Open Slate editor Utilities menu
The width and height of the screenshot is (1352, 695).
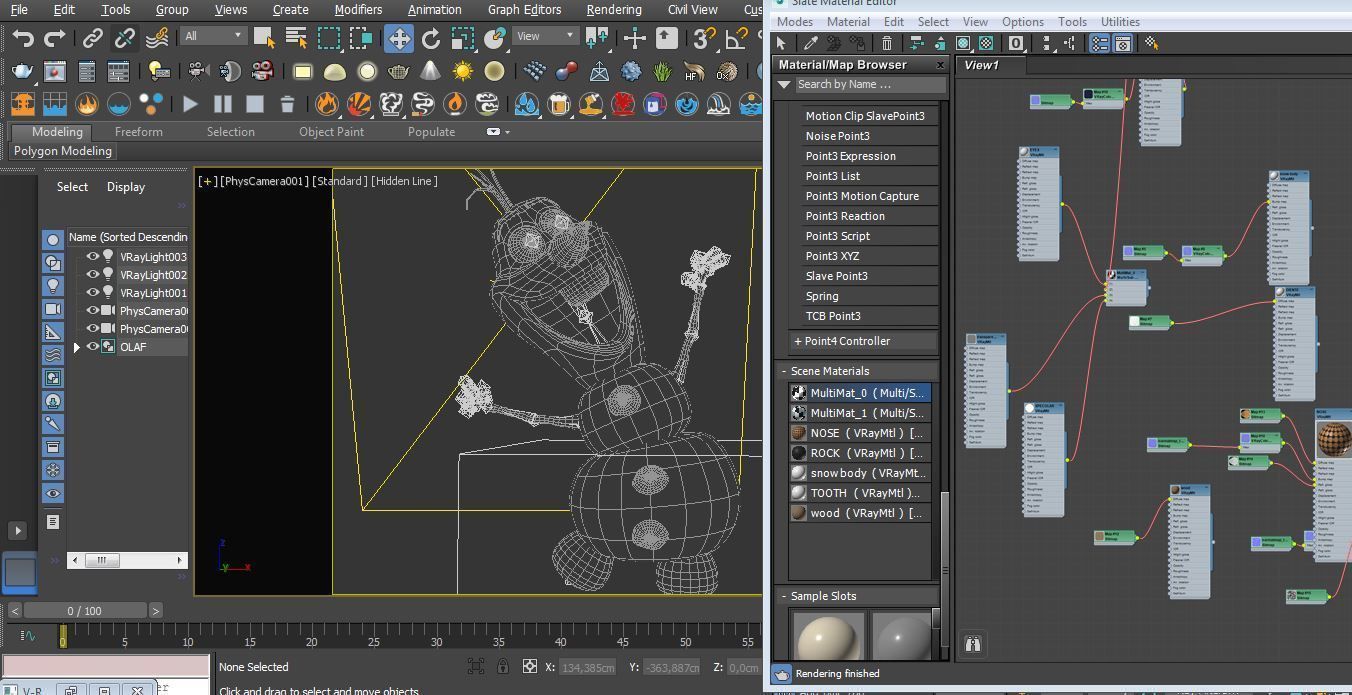1120,22
